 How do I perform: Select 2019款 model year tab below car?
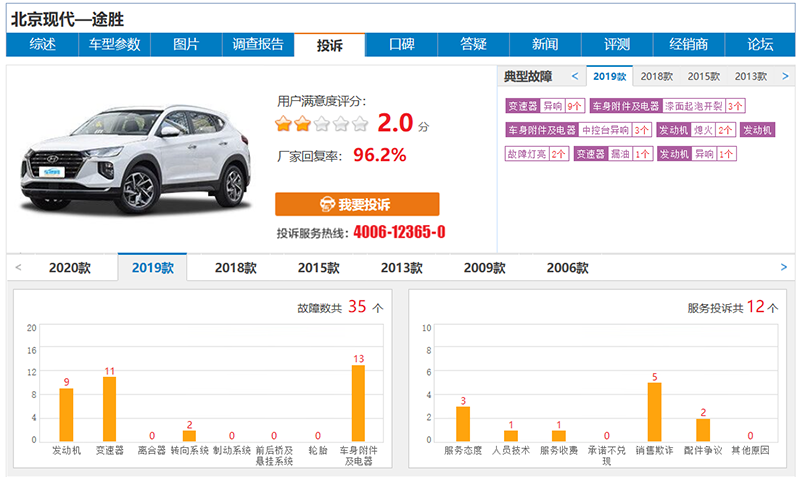pos(153,267)
